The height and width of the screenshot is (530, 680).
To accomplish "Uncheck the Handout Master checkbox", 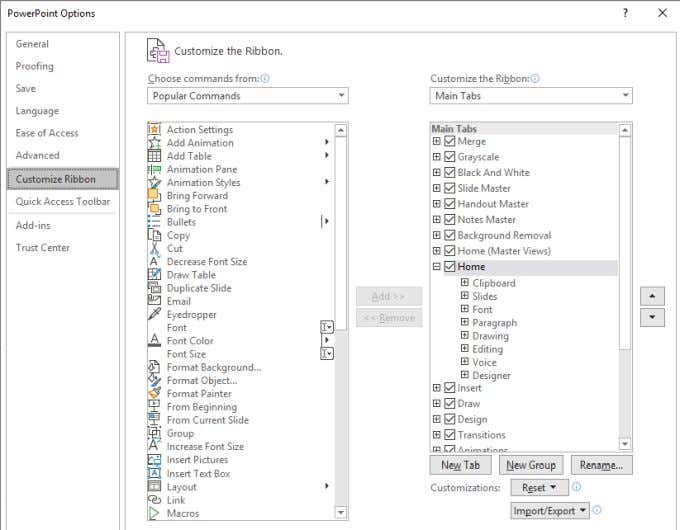I will 450,203.
